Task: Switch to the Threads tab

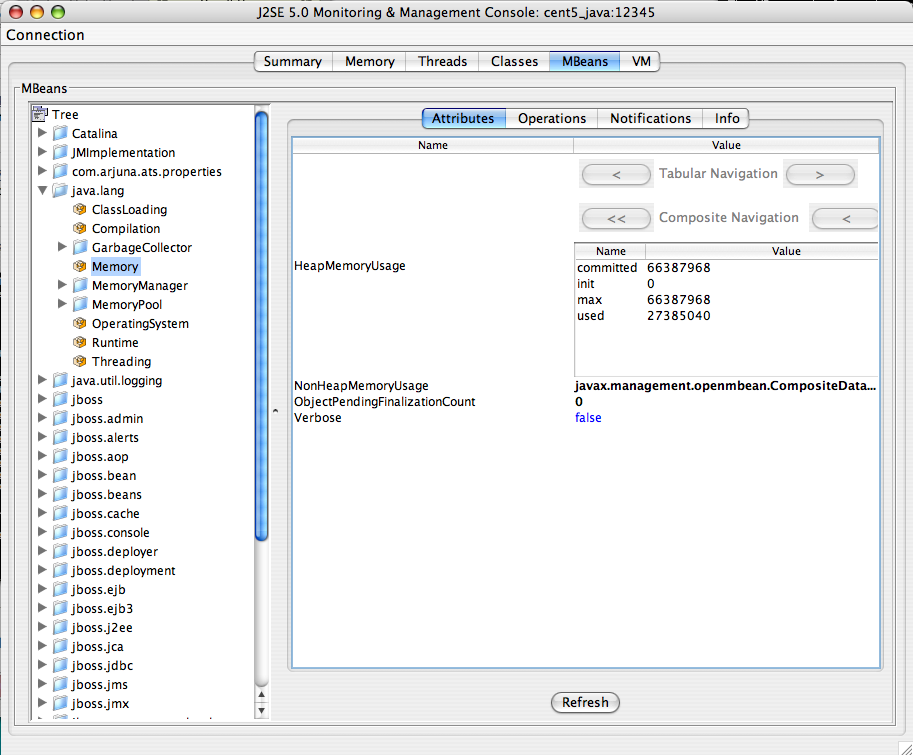Action: pyautogui.click(x=443, y=61)
